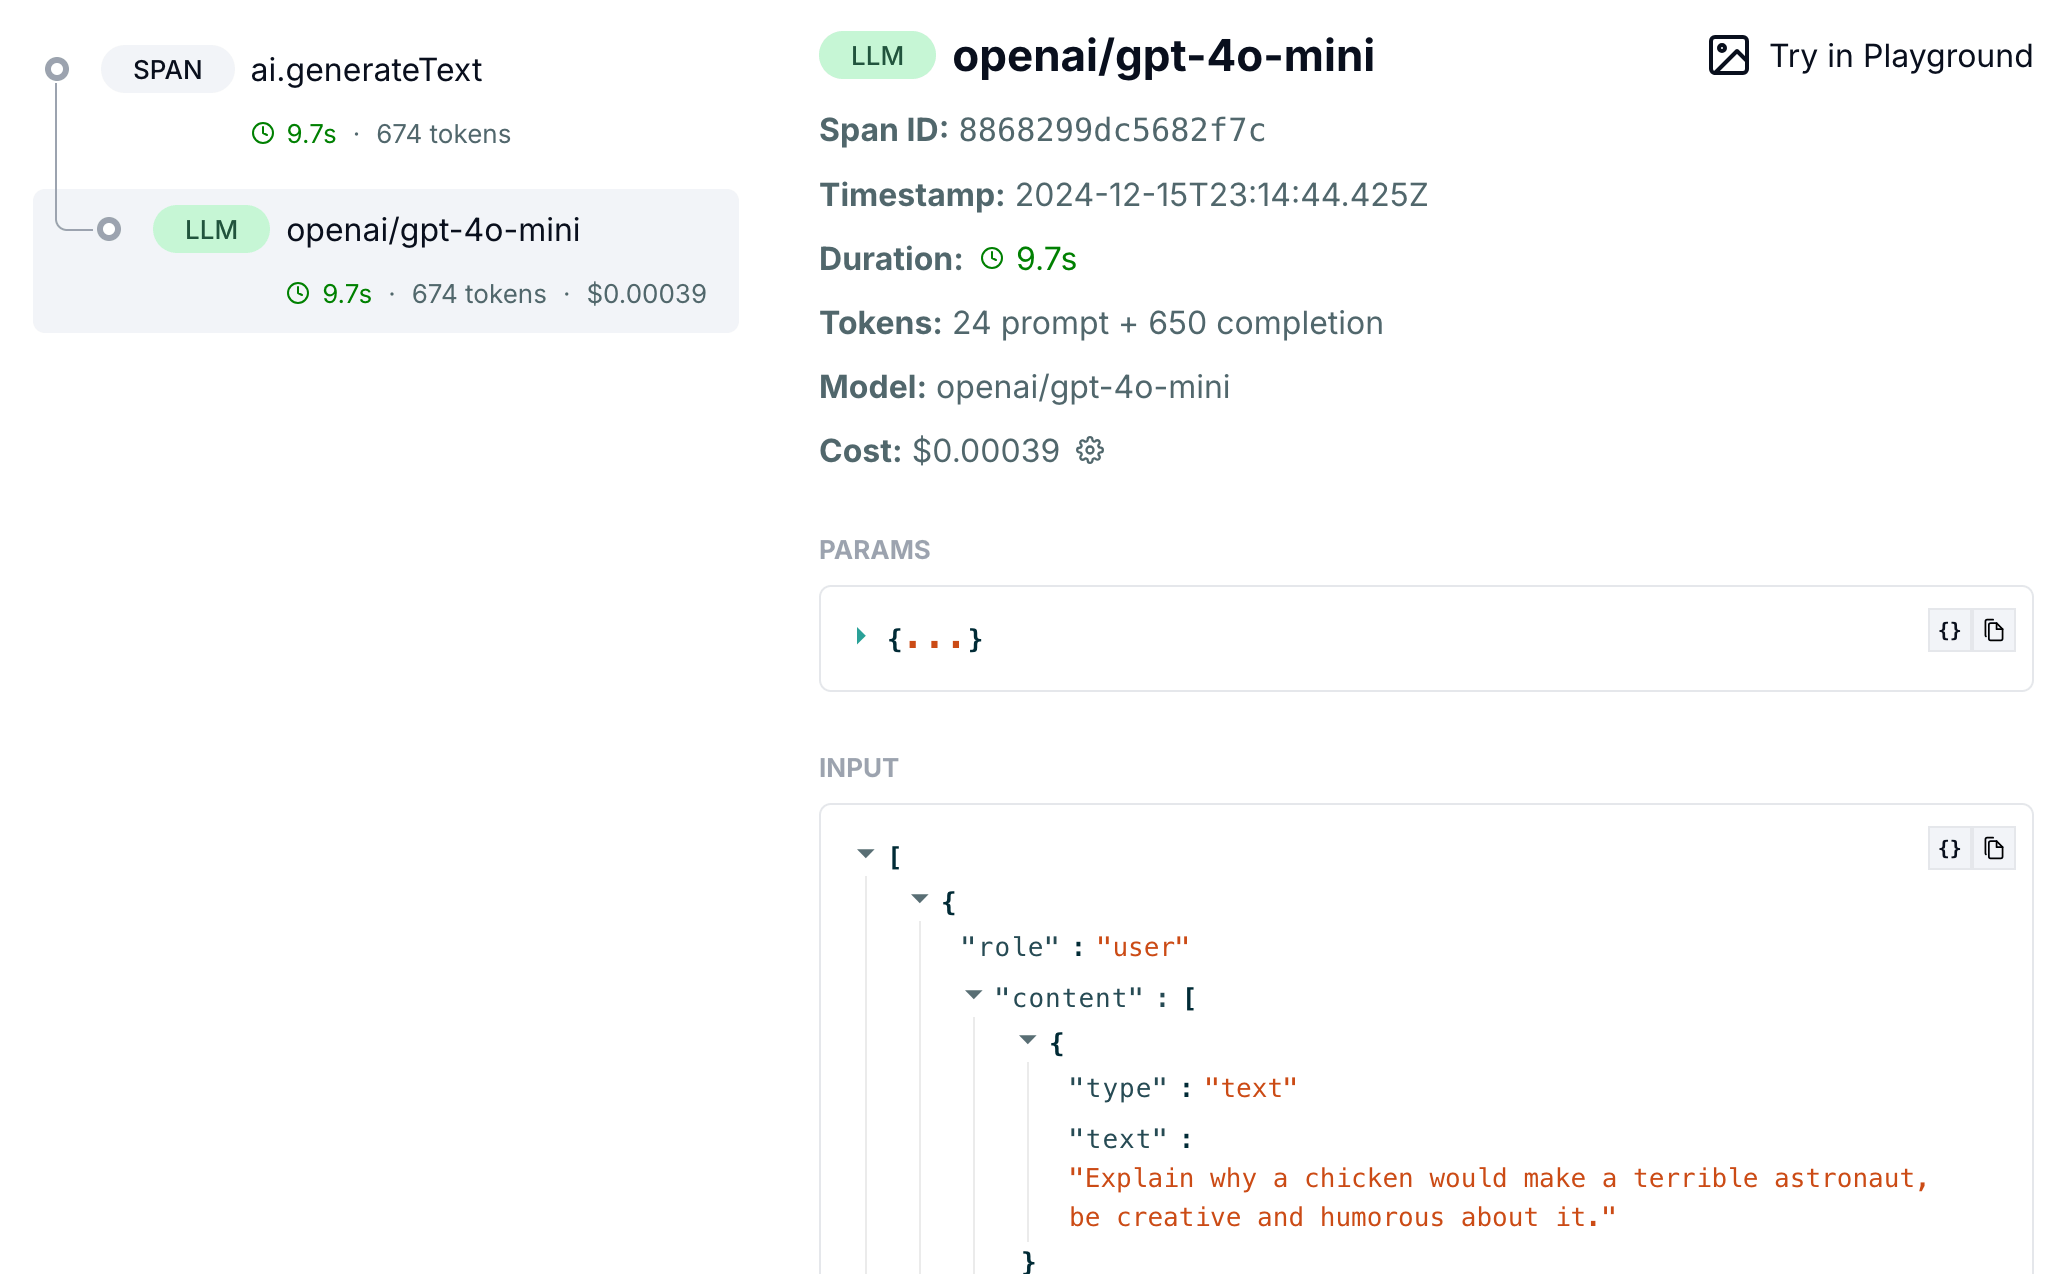
Task: Click the SPAN badge in the trace tree
Action: click(168, 70)
